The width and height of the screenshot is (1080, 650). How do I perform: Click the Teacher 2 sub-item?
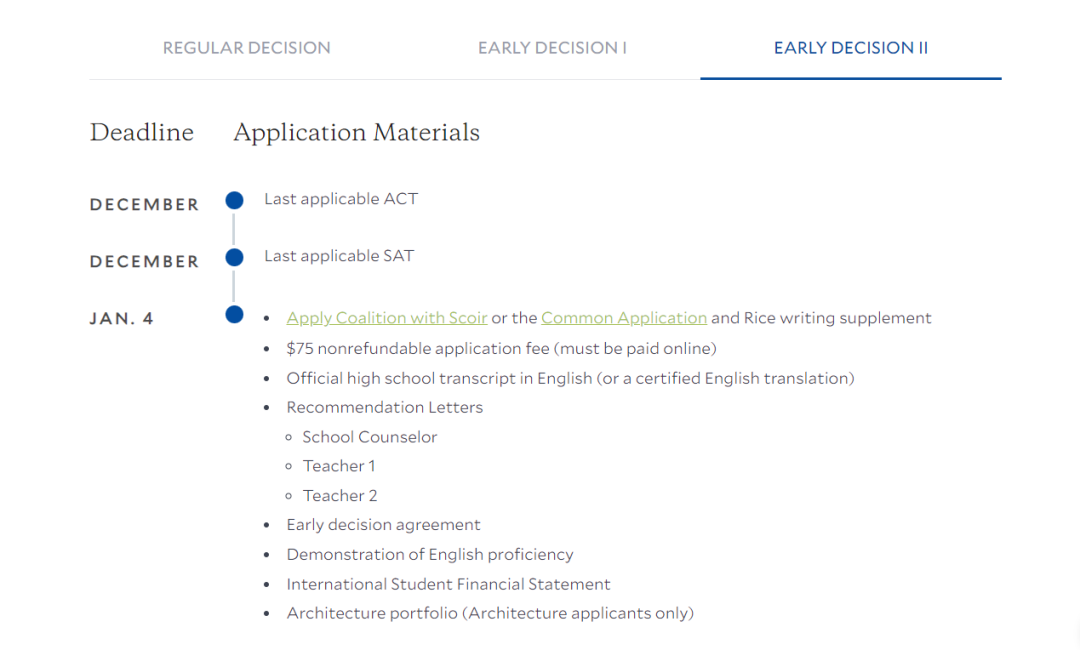pyautogui.click(x=340, y=496)
